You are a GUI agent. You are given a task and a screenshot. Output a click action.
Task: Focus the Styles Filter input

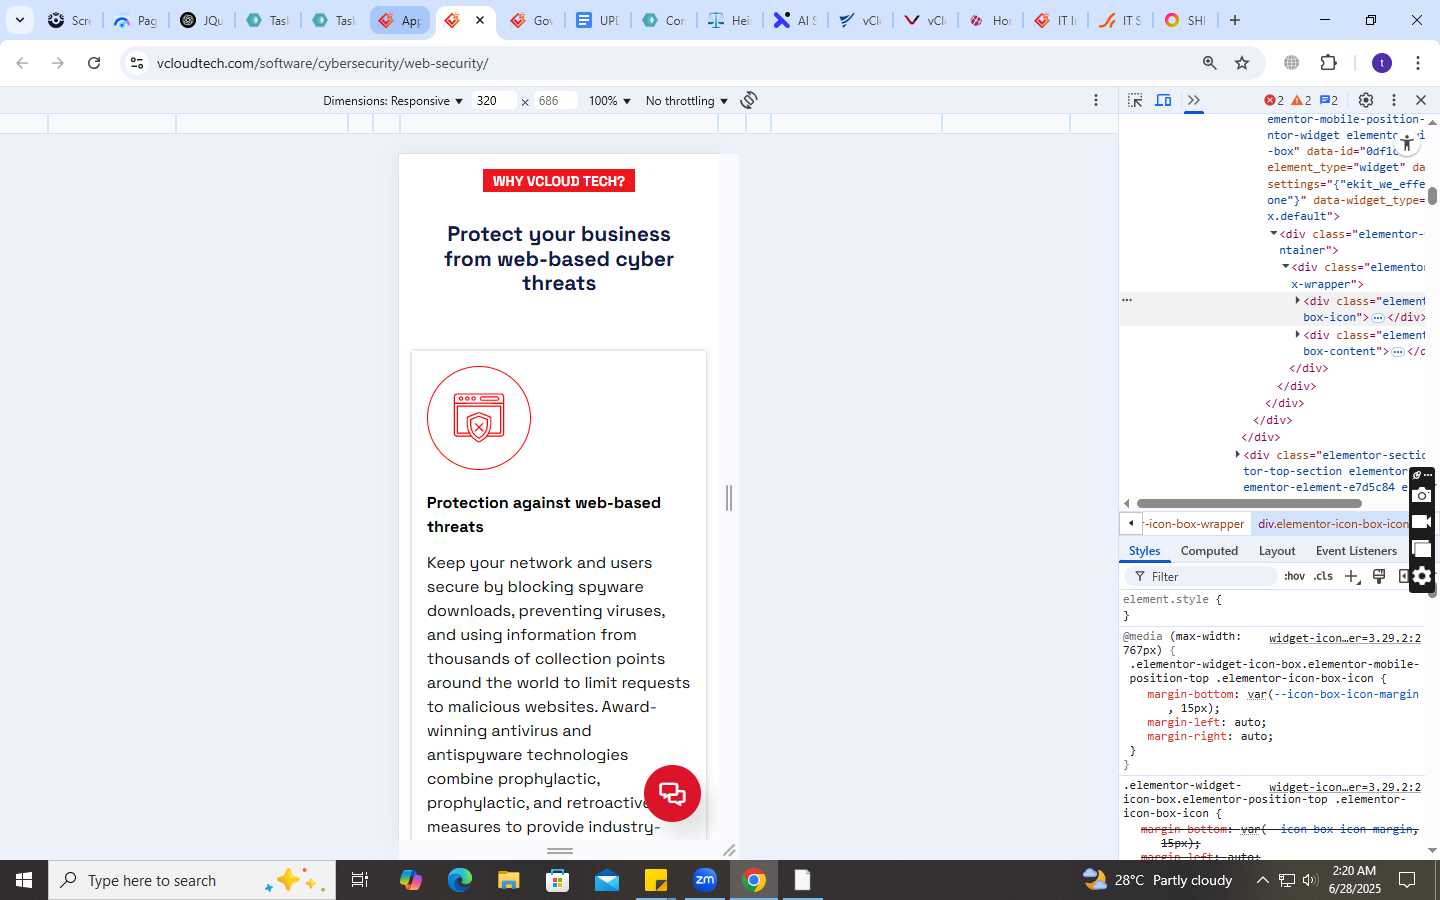tap(1203, 577)
